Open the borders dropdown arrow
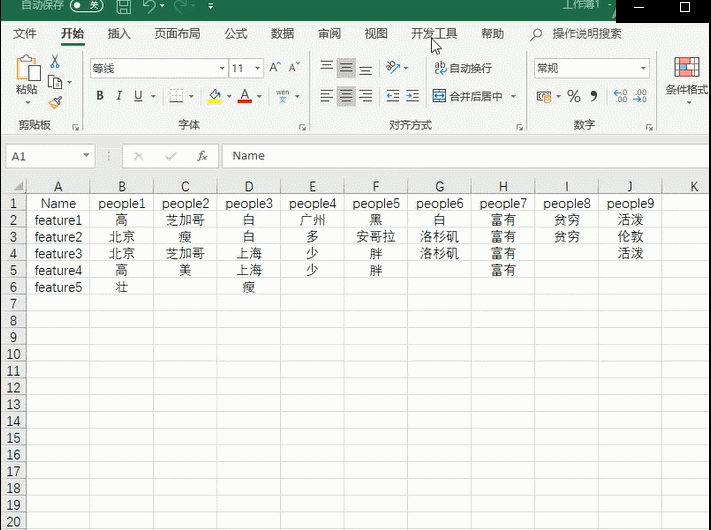The width and height of the screenshot is (711, 530). 191,96
